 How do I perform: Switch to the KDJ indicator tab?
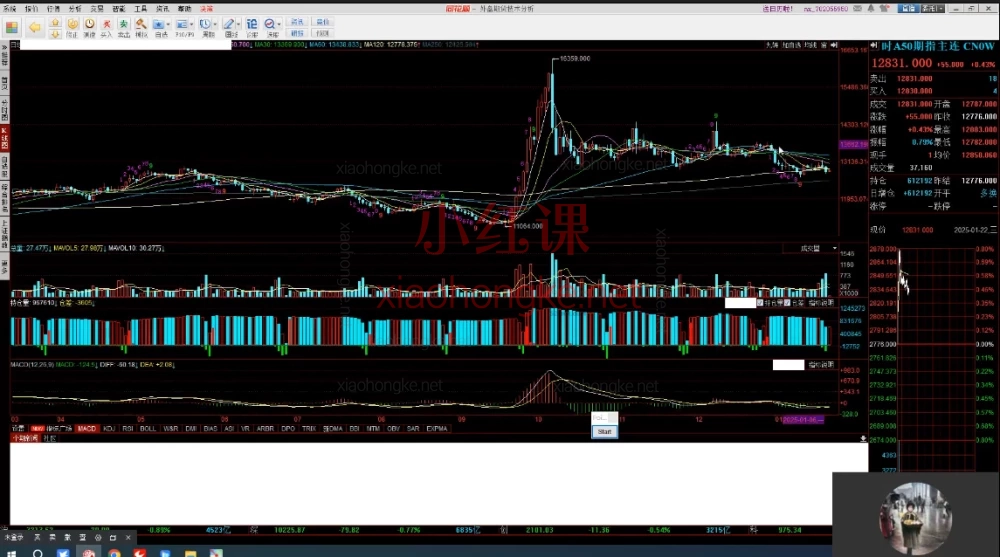tap(109, 429)
